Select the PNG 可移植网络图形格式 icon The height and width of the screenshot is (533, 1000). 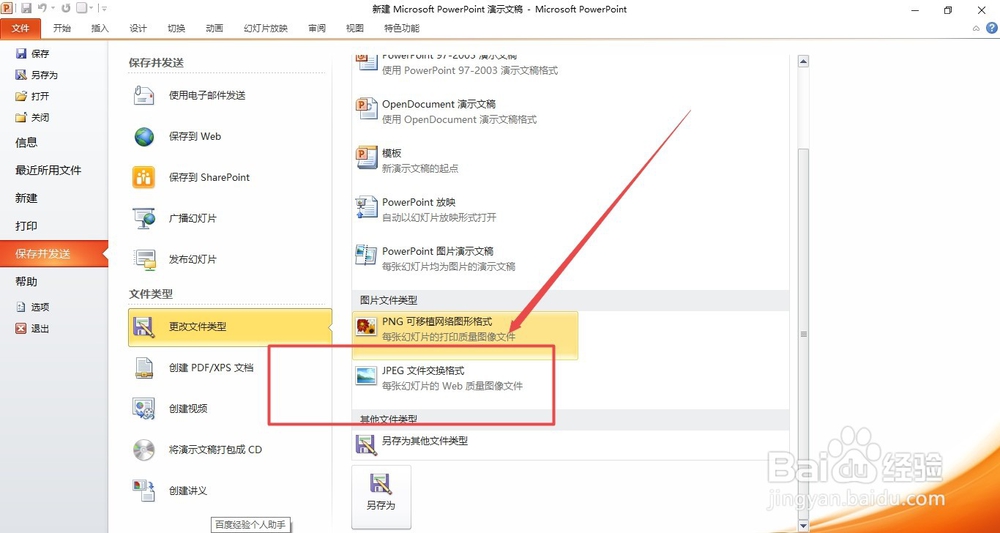(366, 328)
